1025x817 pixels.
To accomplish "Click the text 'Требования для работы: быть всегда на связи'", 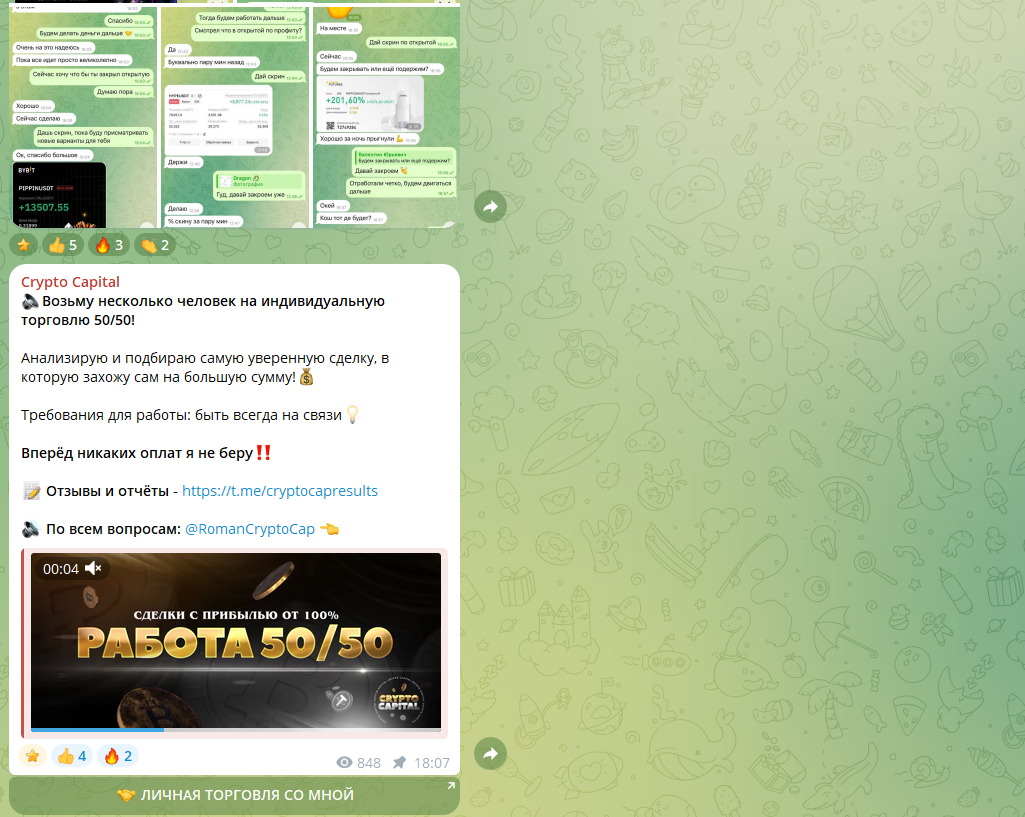I will coord(181,415).
